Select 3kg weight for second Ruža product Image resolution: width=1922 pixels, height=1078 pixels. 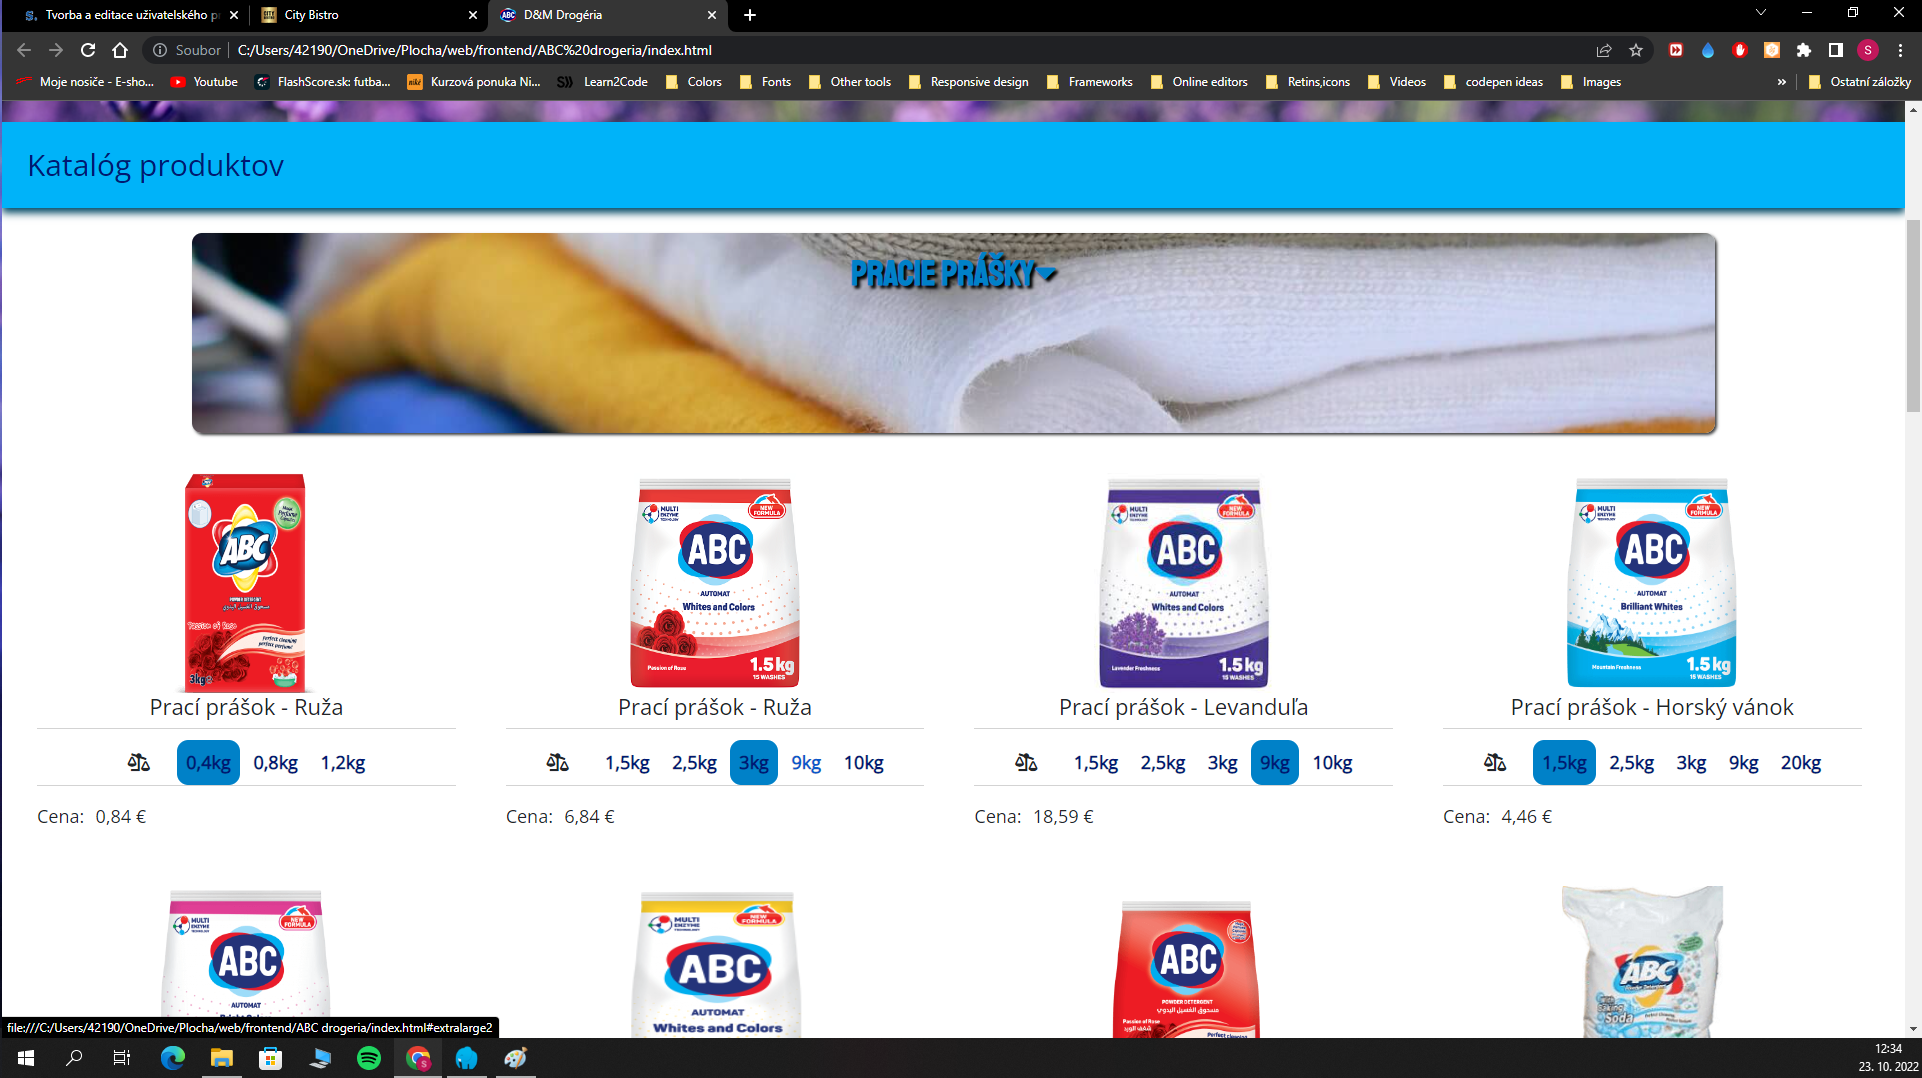[754, 763]
